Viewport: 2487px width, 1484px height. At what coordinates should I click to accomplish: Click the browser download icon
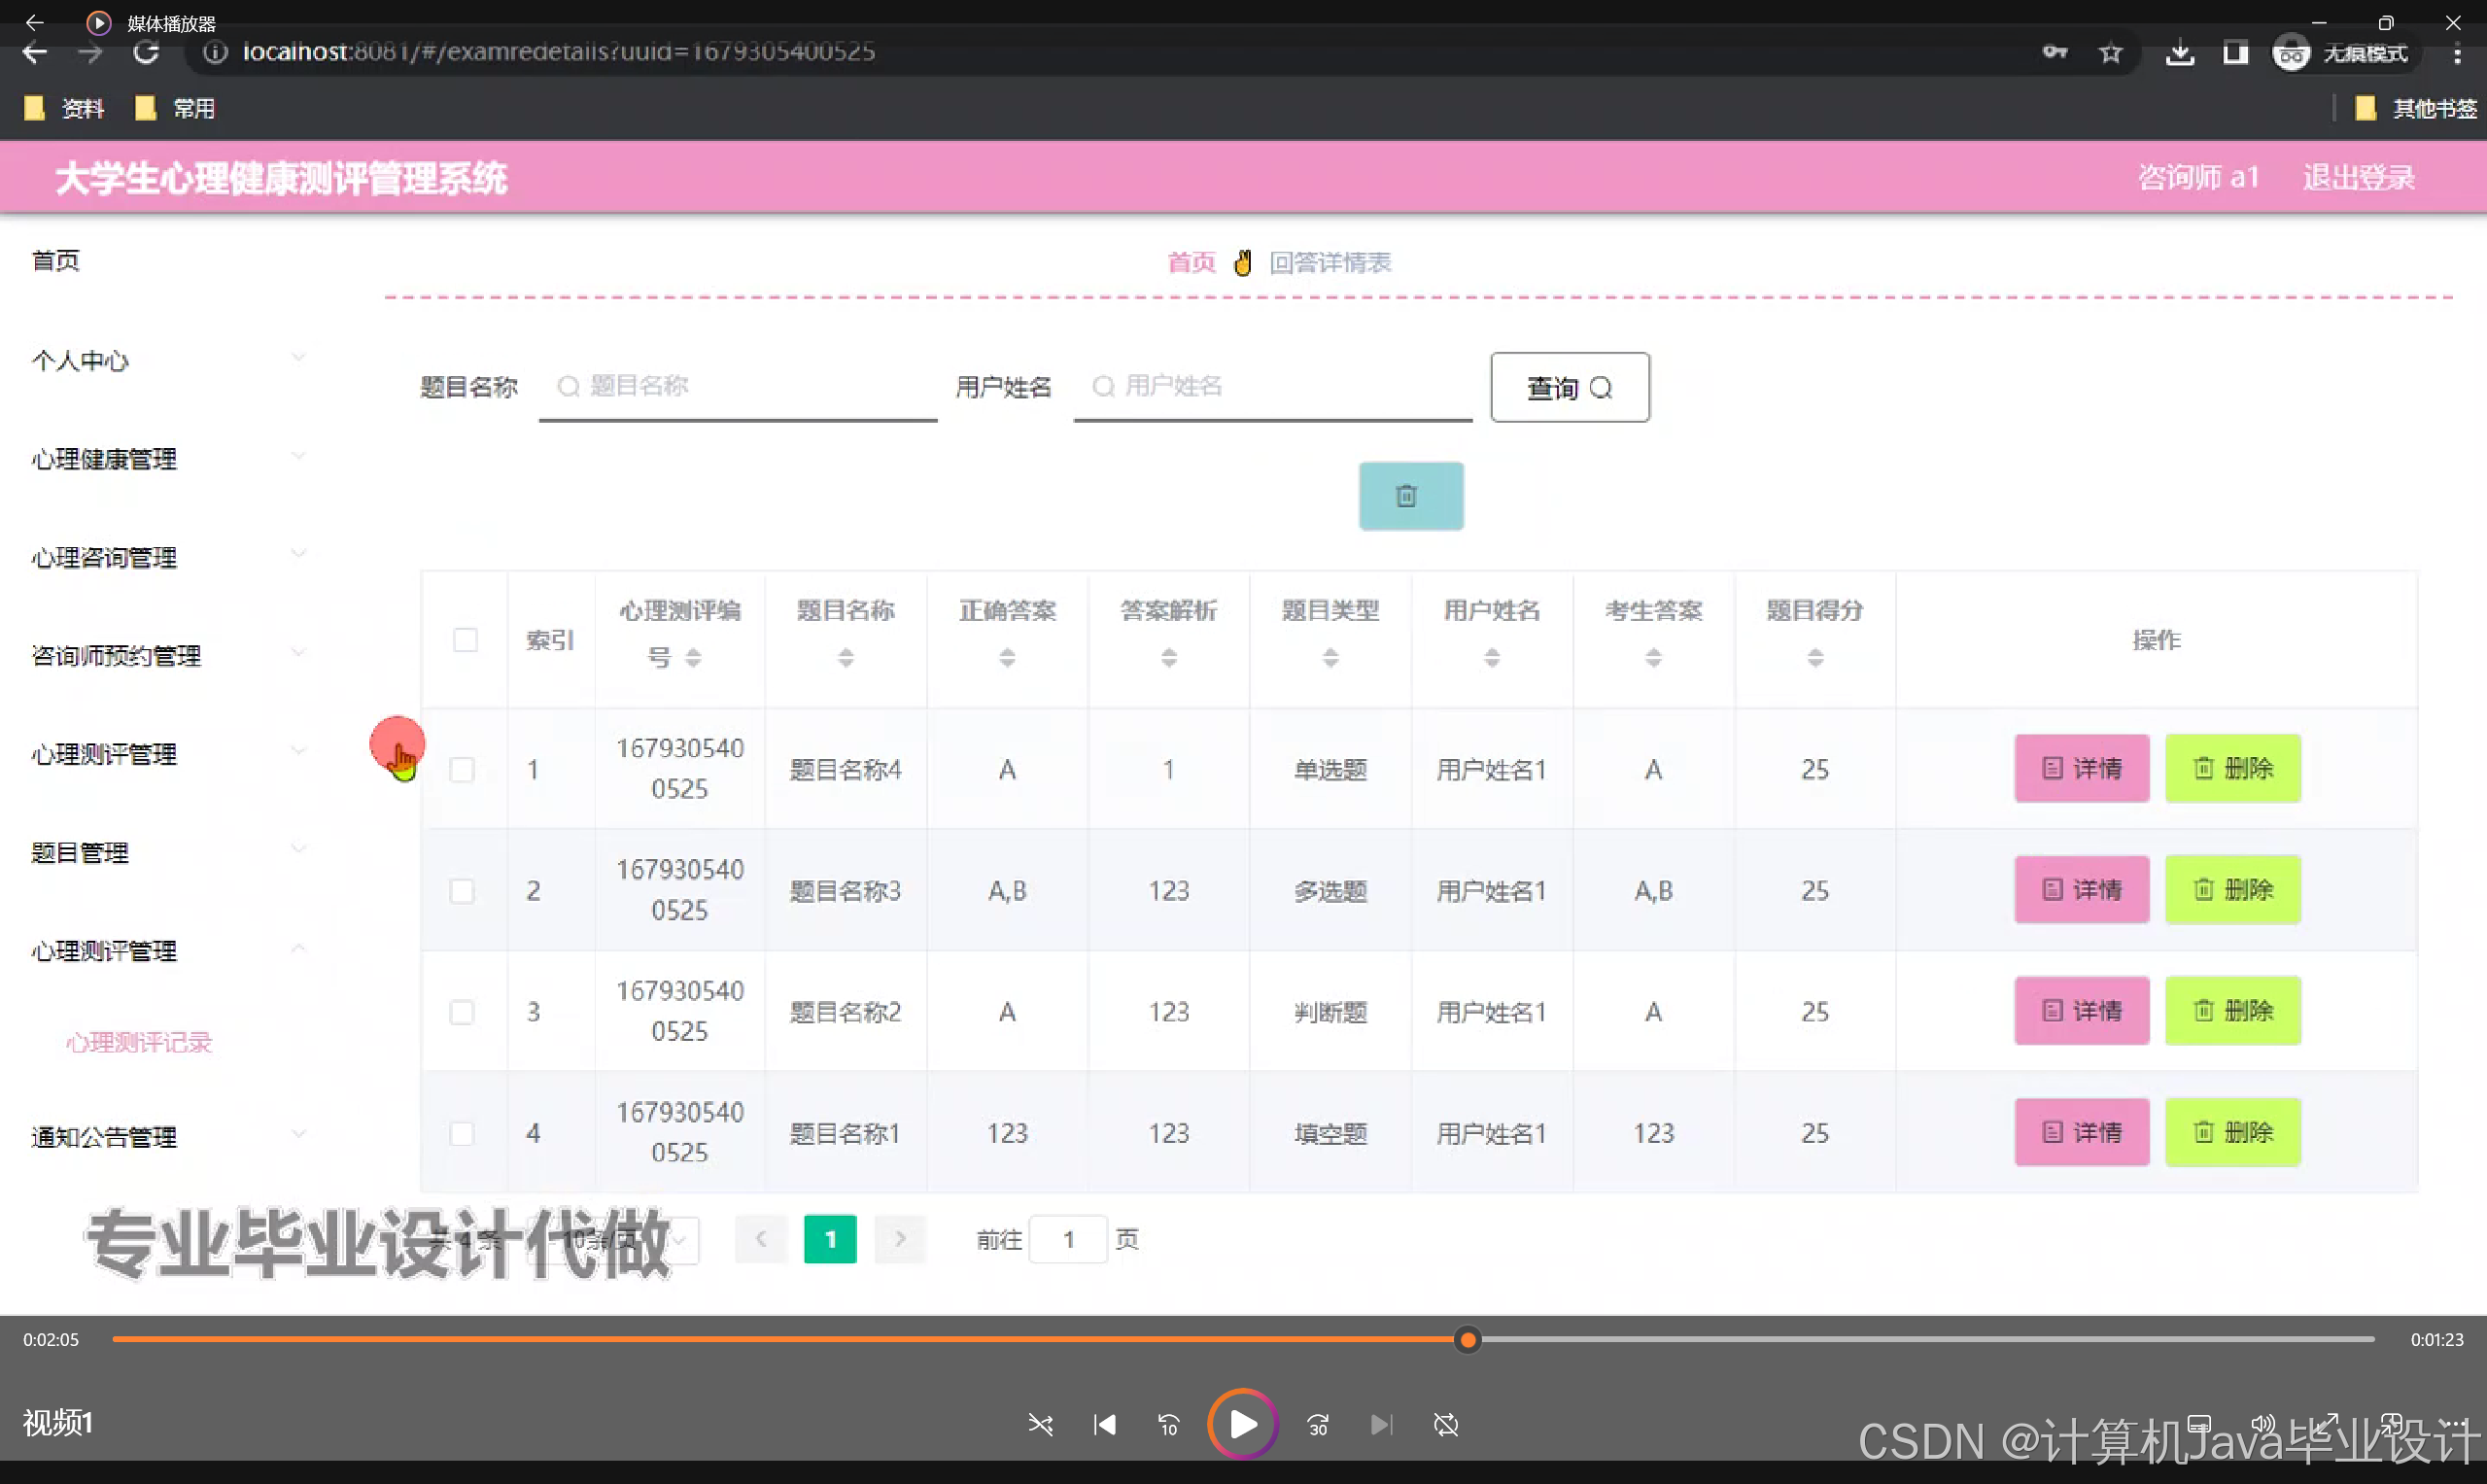click(2180, 53)
